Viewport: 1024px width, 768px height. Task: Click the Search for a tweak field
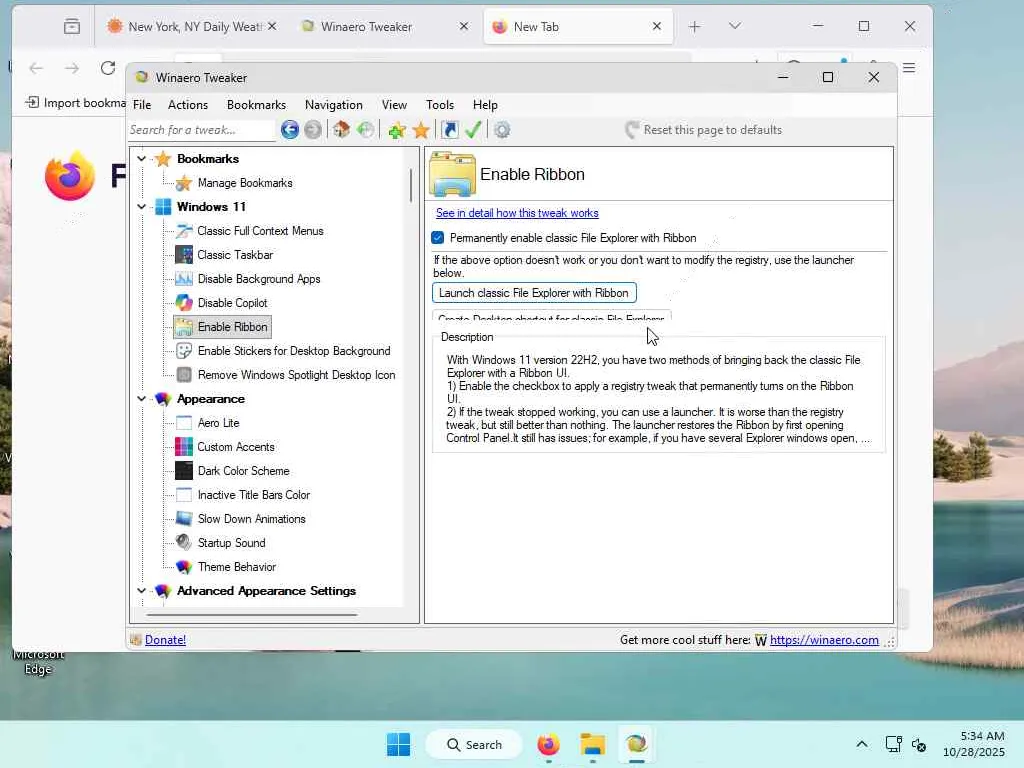201,130
